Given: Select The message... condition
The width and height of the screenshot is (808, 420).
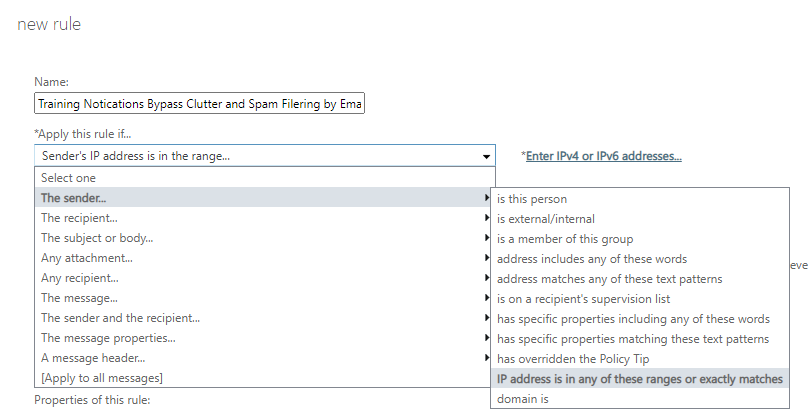Looking at the screenshot, I should [263, 298].
